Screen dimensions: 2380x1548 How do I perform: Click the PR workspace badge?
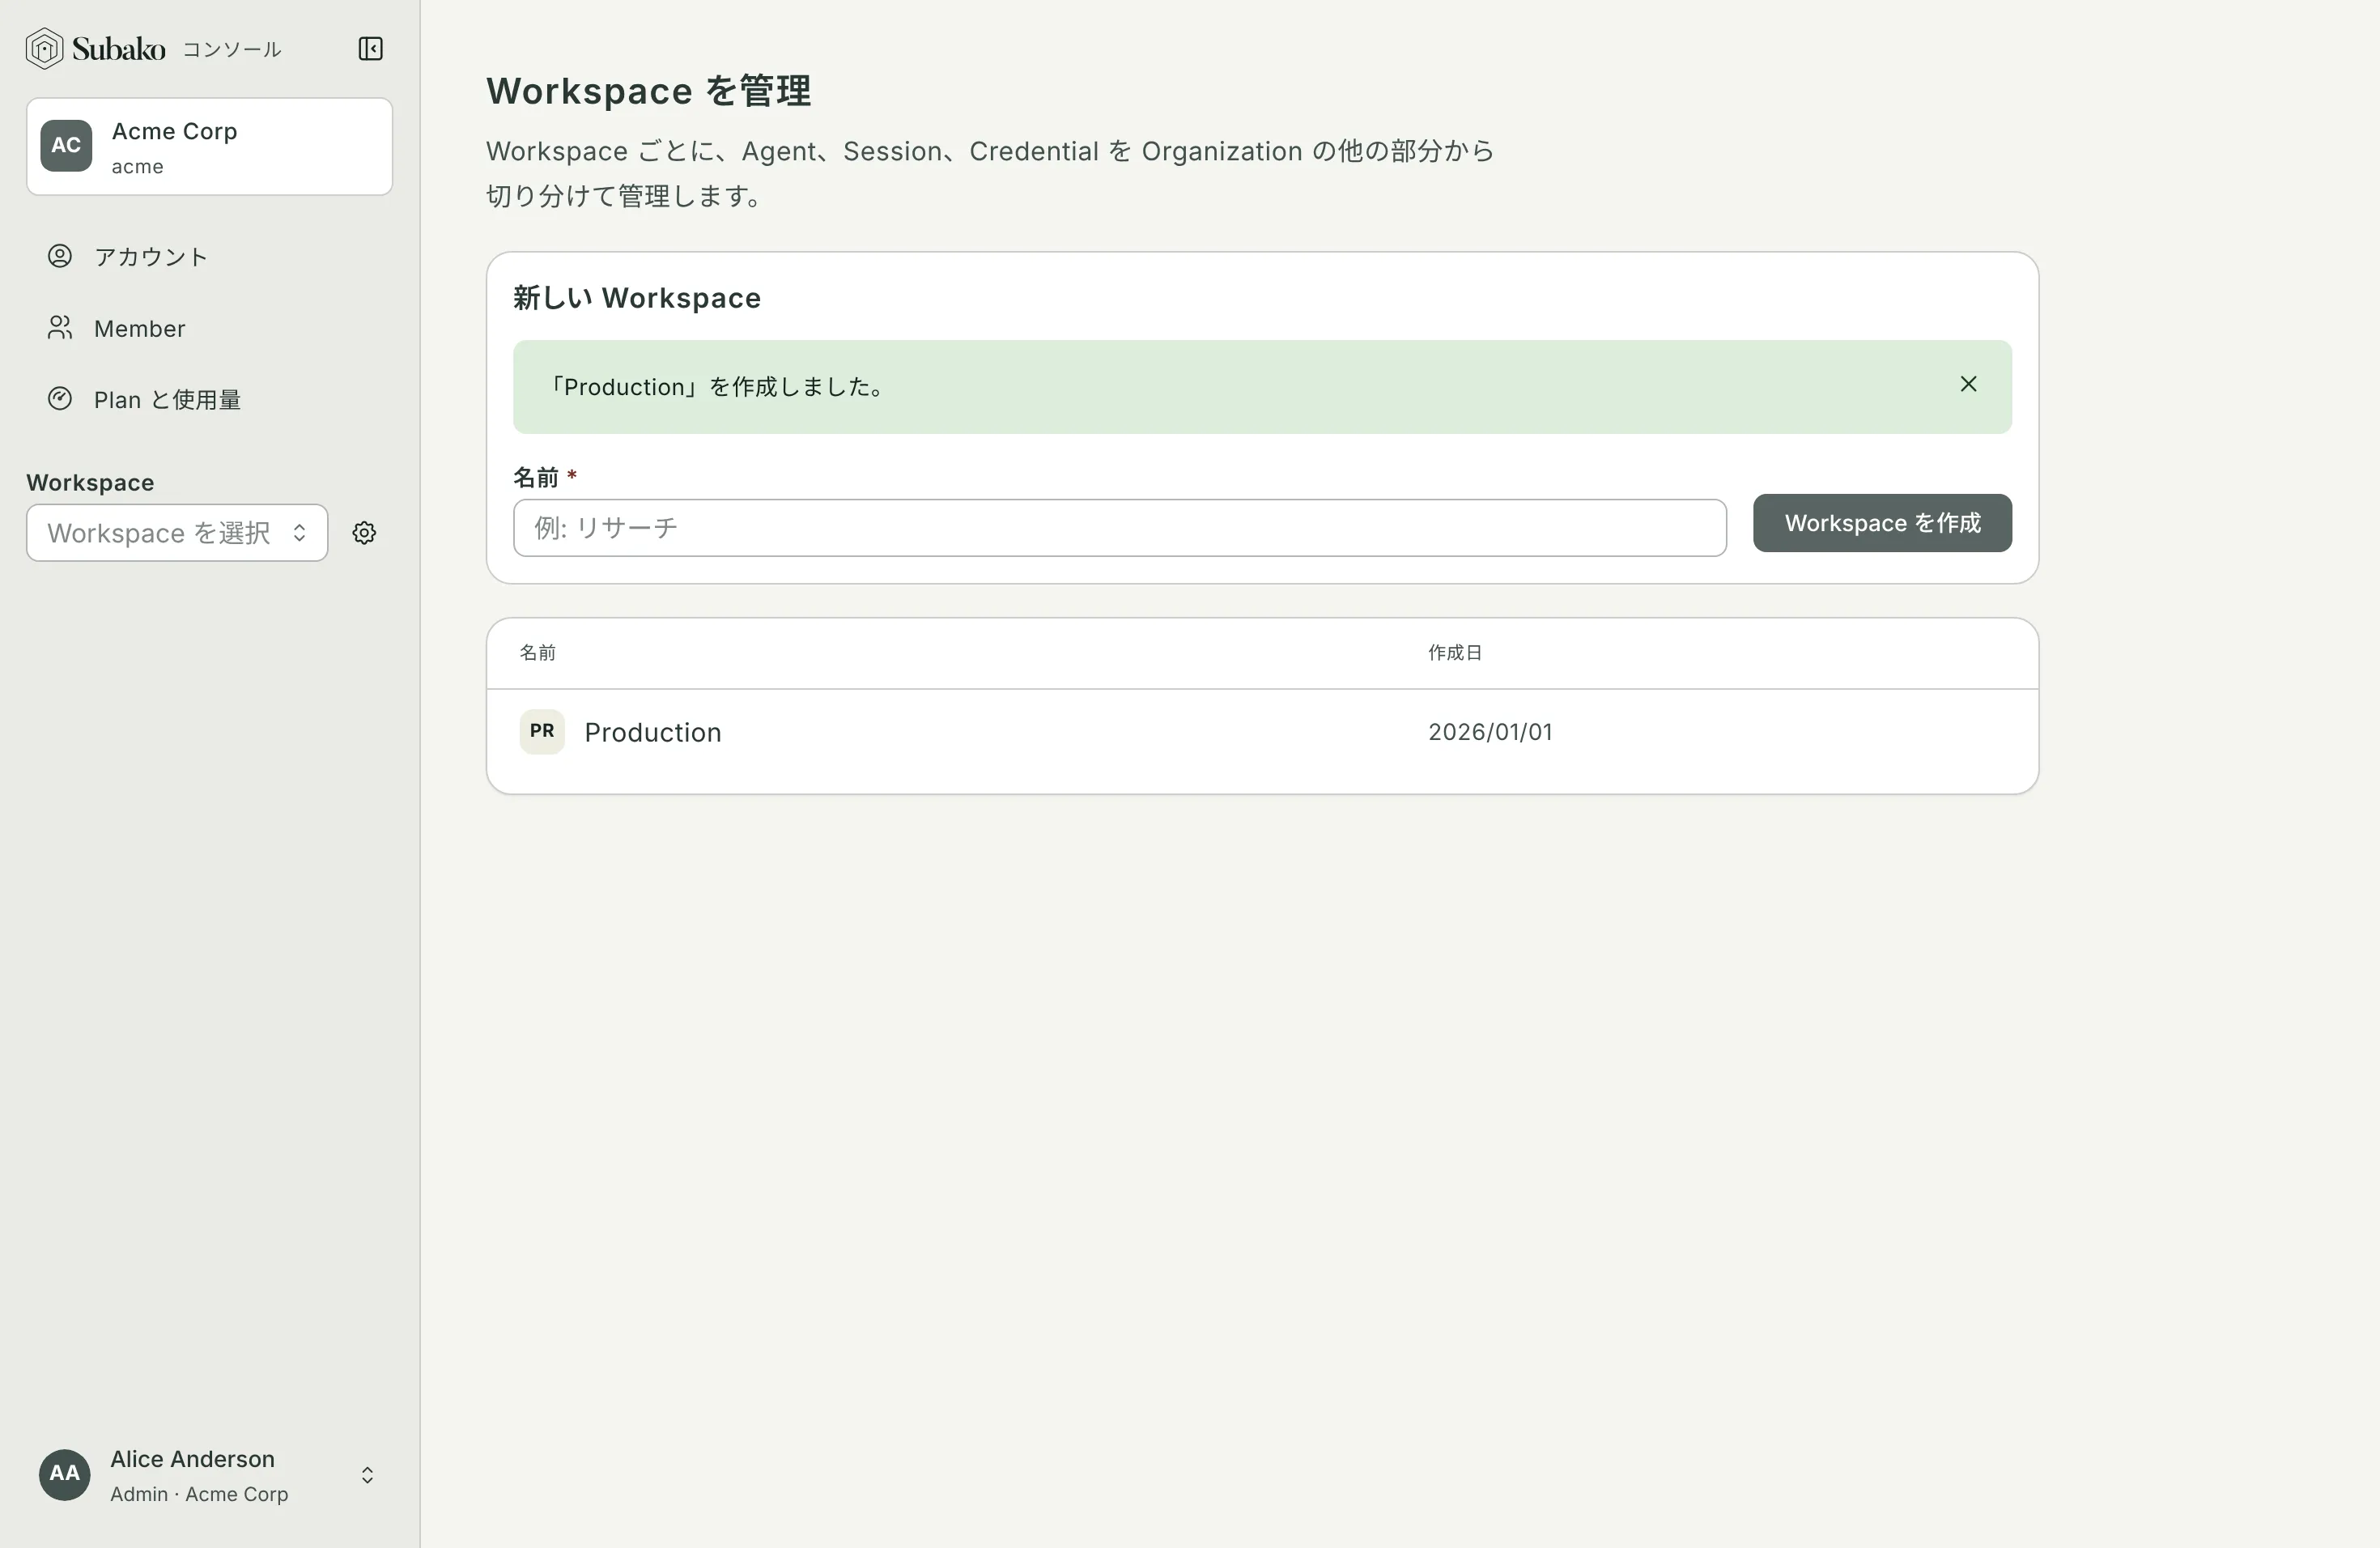542,731
